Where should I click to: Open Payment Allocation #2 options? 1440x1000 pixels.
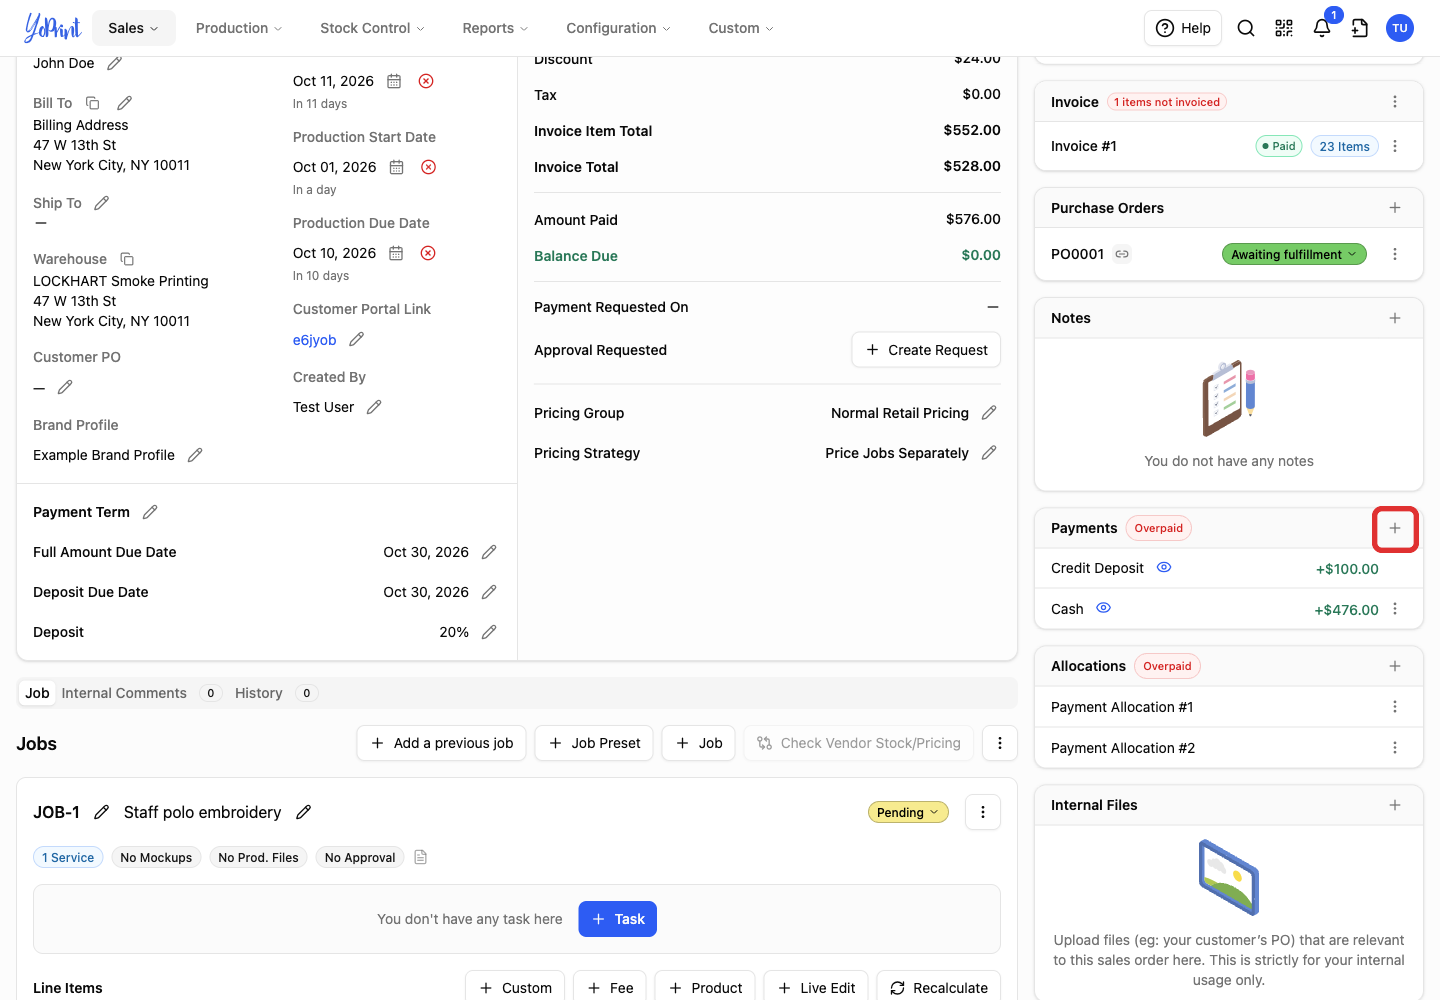click(x=1395, y=748)
